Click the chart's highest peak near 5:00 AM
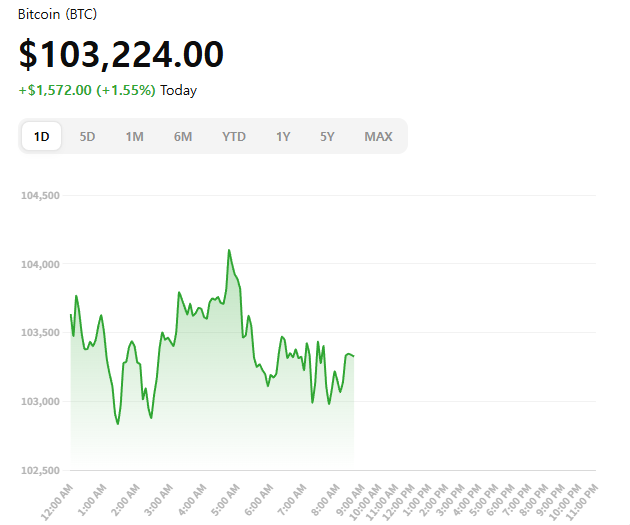Screen dimensions: 630x525 (229, 250)
